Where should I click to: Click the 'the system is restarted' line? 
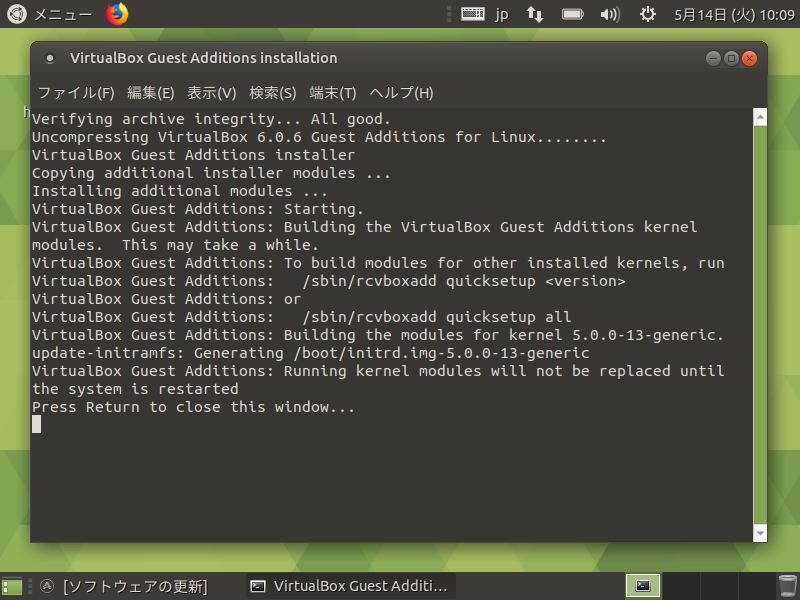(x=135, y=389)
